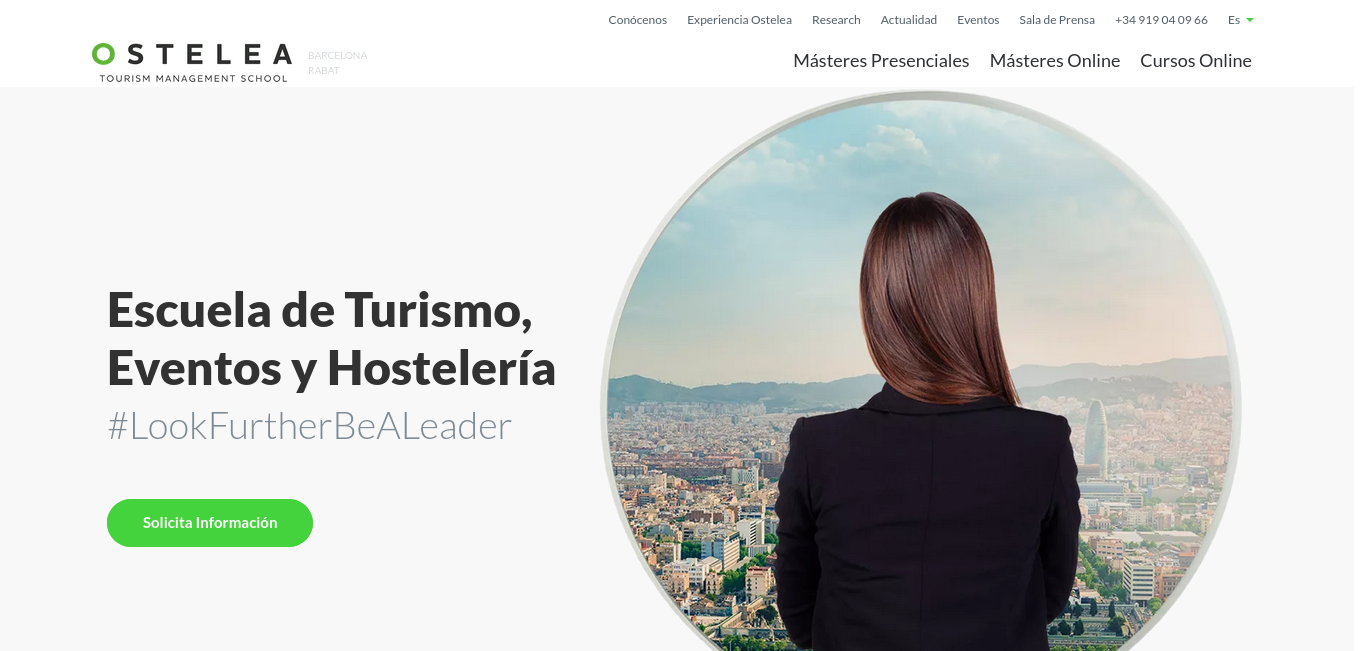Go to Sala de Prensa
This screenshot has width=1366, height=651.
(1057, 20)
